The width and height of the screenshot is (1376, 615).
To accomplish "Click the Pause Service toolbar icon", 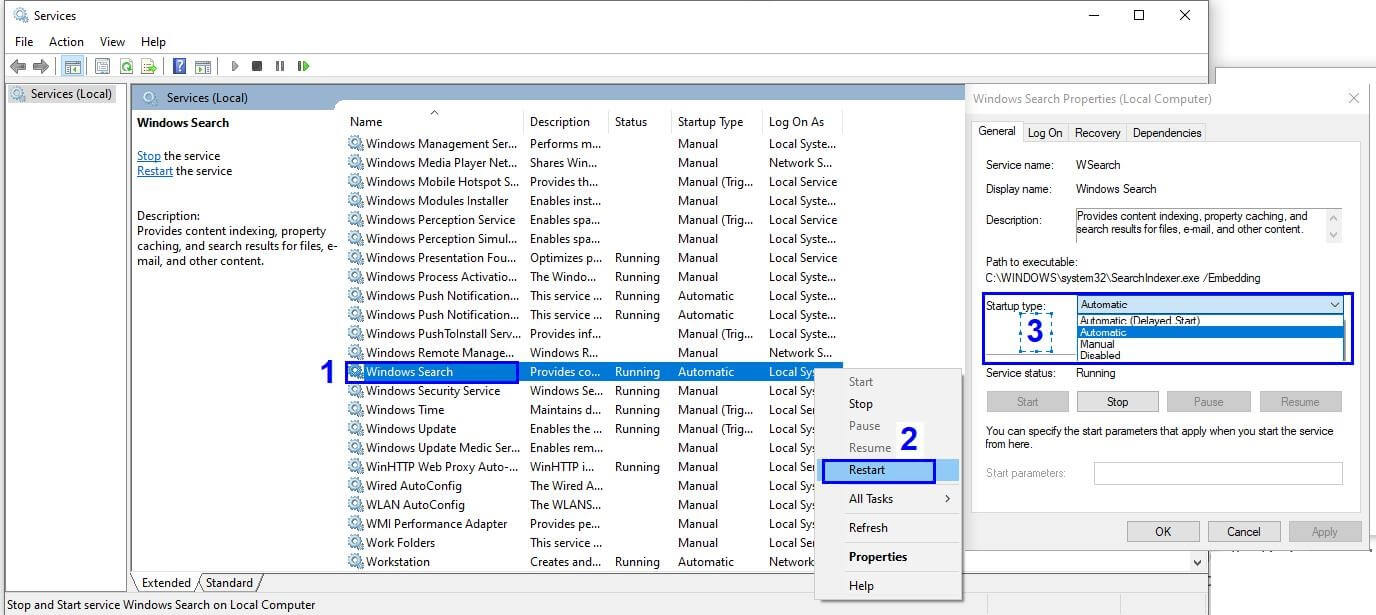I will click(x=279, y=66).
